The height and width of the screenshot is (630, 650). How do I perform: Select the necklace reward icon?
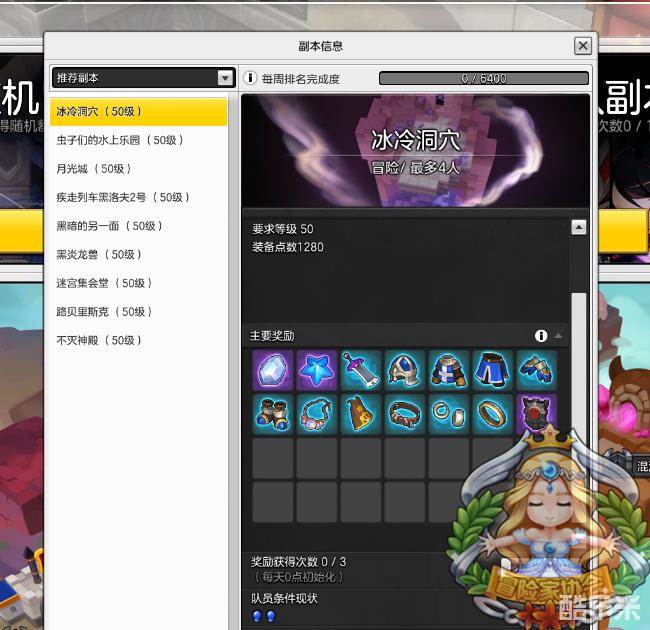(x=316, y=413)
